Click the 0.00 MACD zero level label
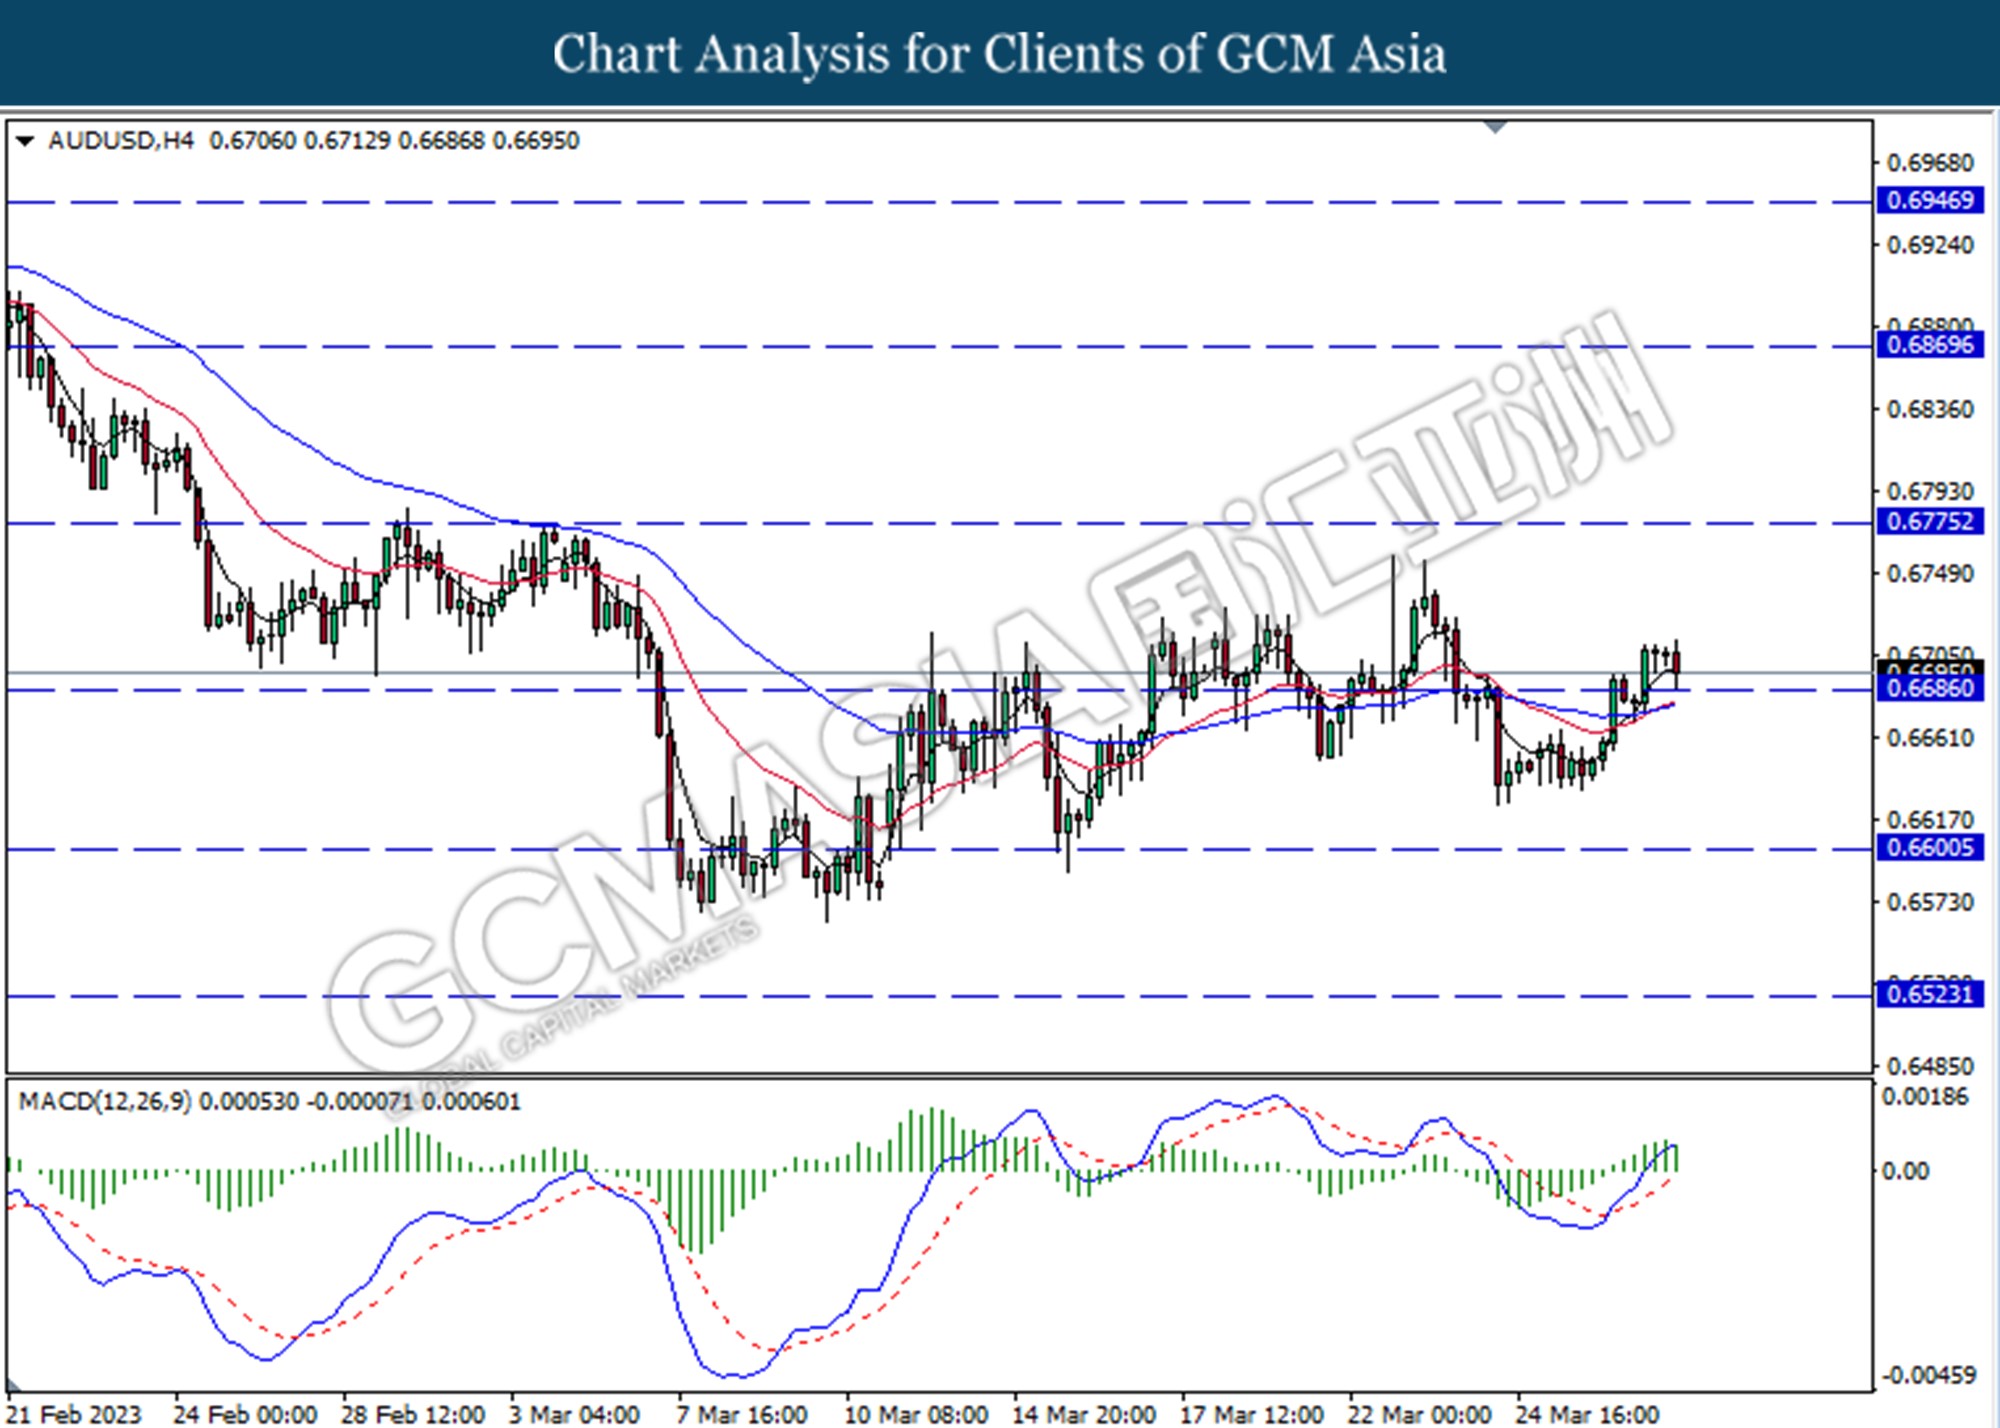 coord(1905,1171)
